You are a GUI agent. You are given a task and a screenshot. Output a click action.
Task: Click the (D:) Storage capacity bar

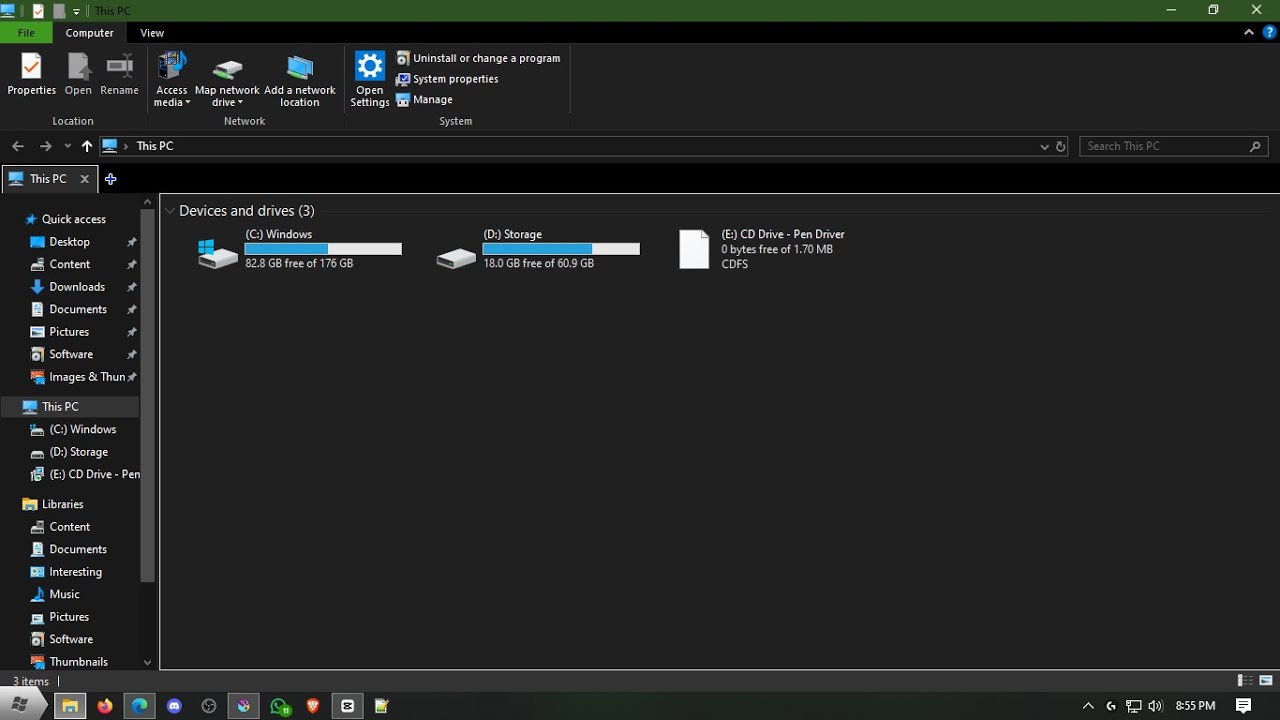(x=561, y=249)
